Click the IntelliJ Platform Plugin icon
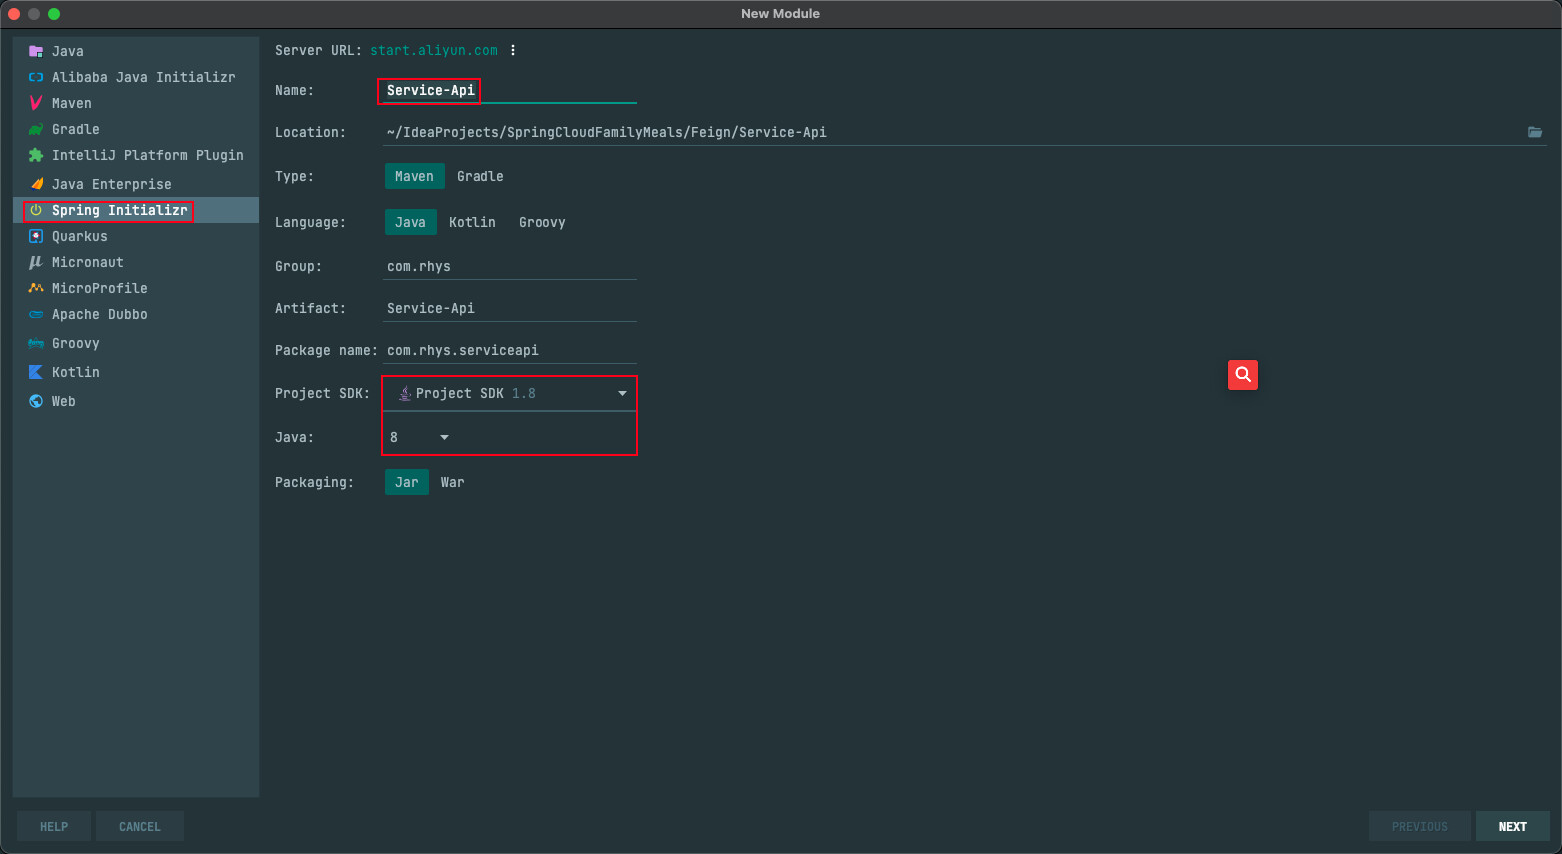 point(36,155)
